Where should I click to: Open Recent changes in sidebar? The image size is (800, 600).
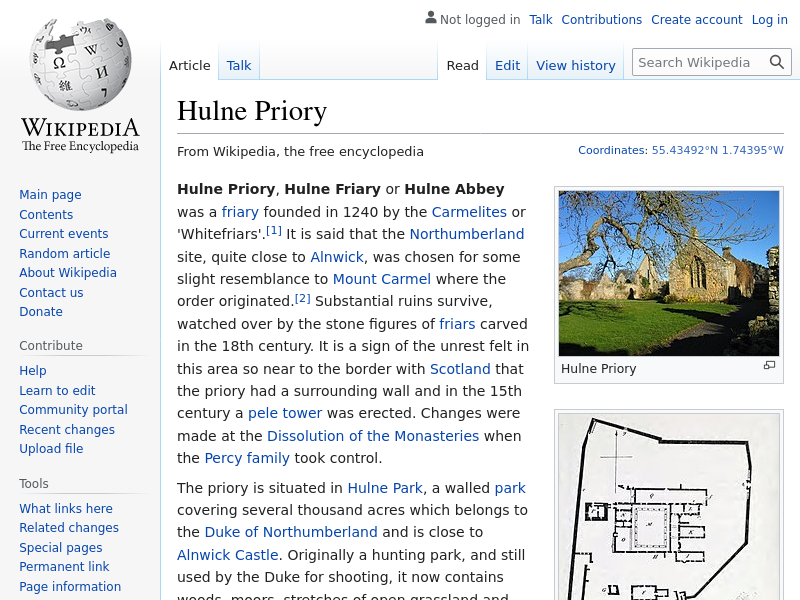(67, 430)
